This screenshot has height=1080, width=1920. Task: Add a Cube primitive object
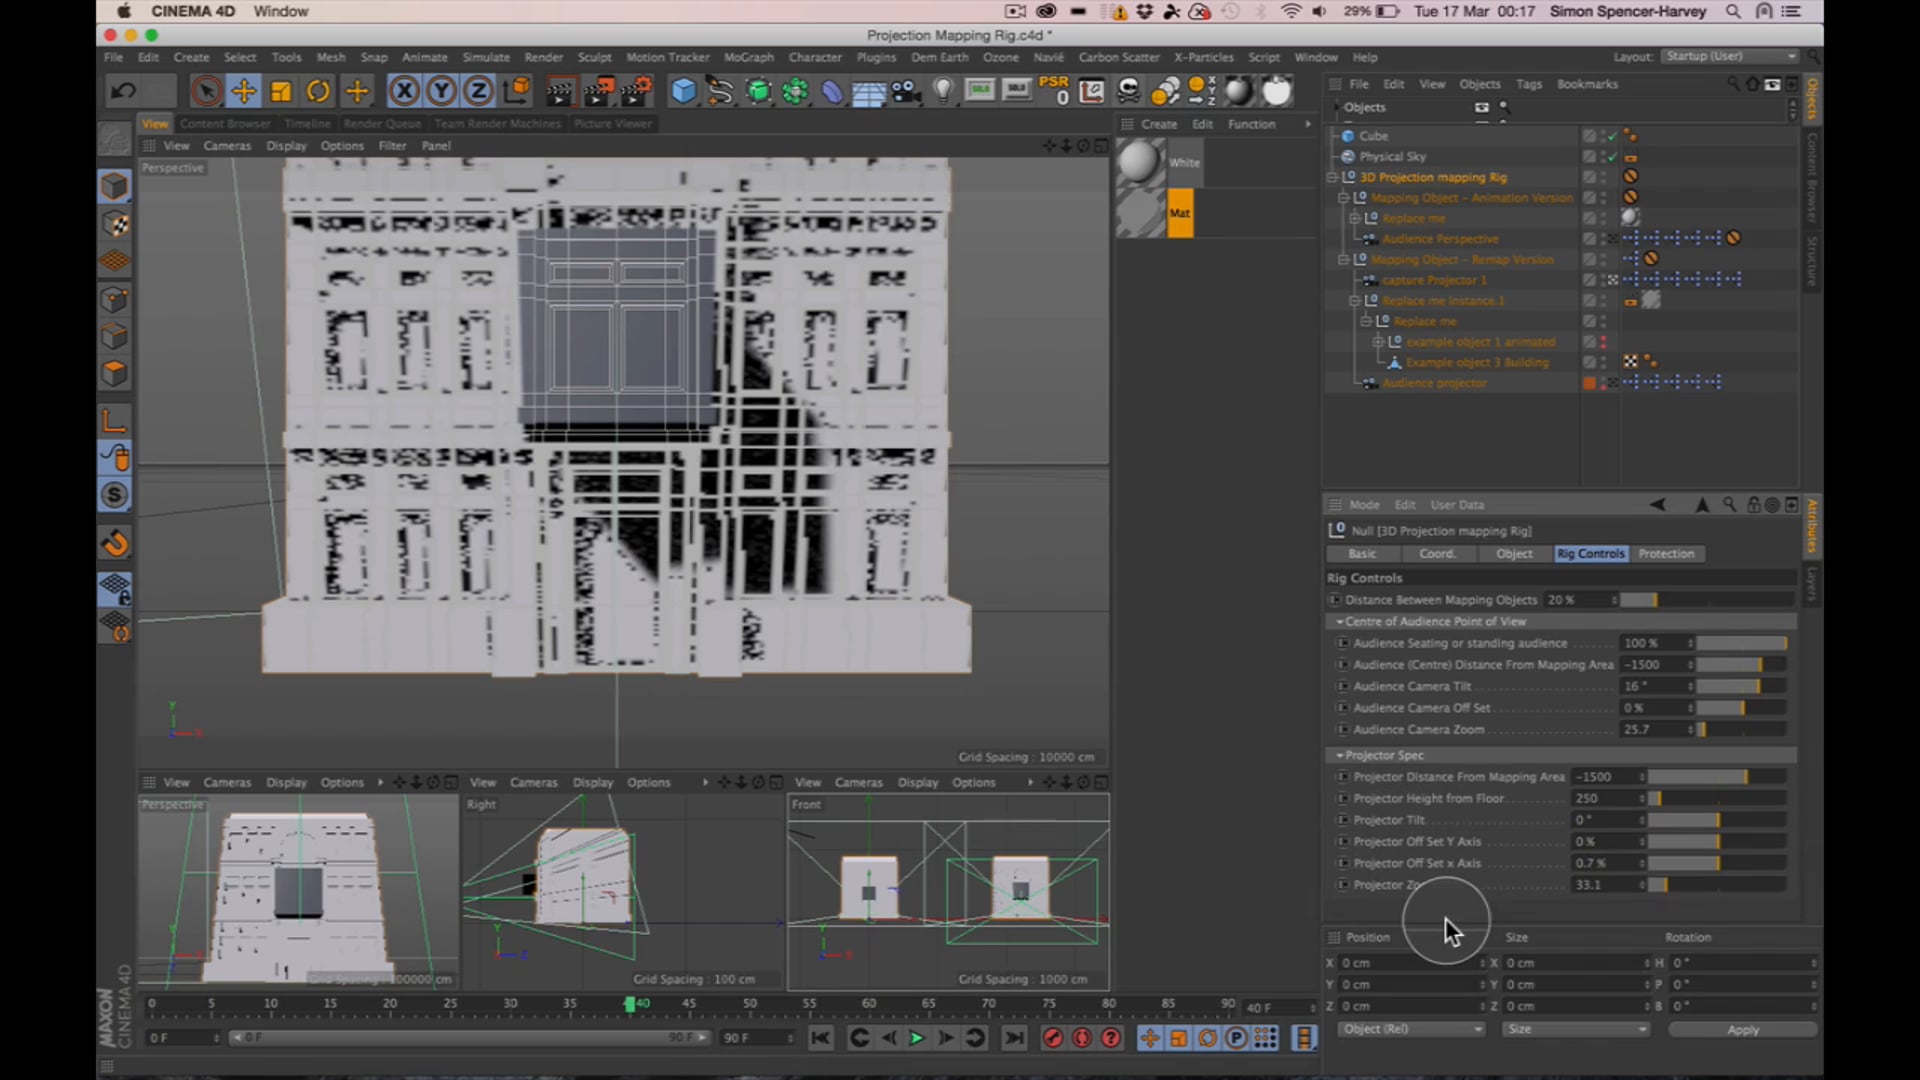pyautogui.click(x=683, y=92)
